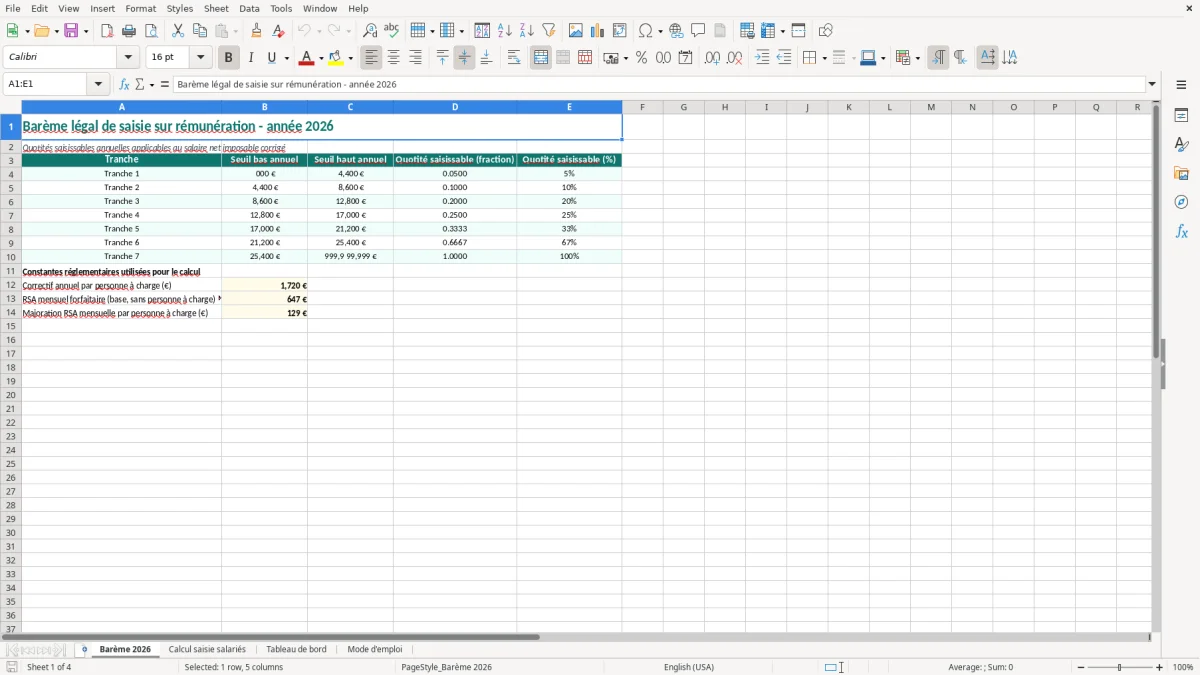Toggle Bold formatting
This screenshot has width=1200, height=675.
coord(229,58)
